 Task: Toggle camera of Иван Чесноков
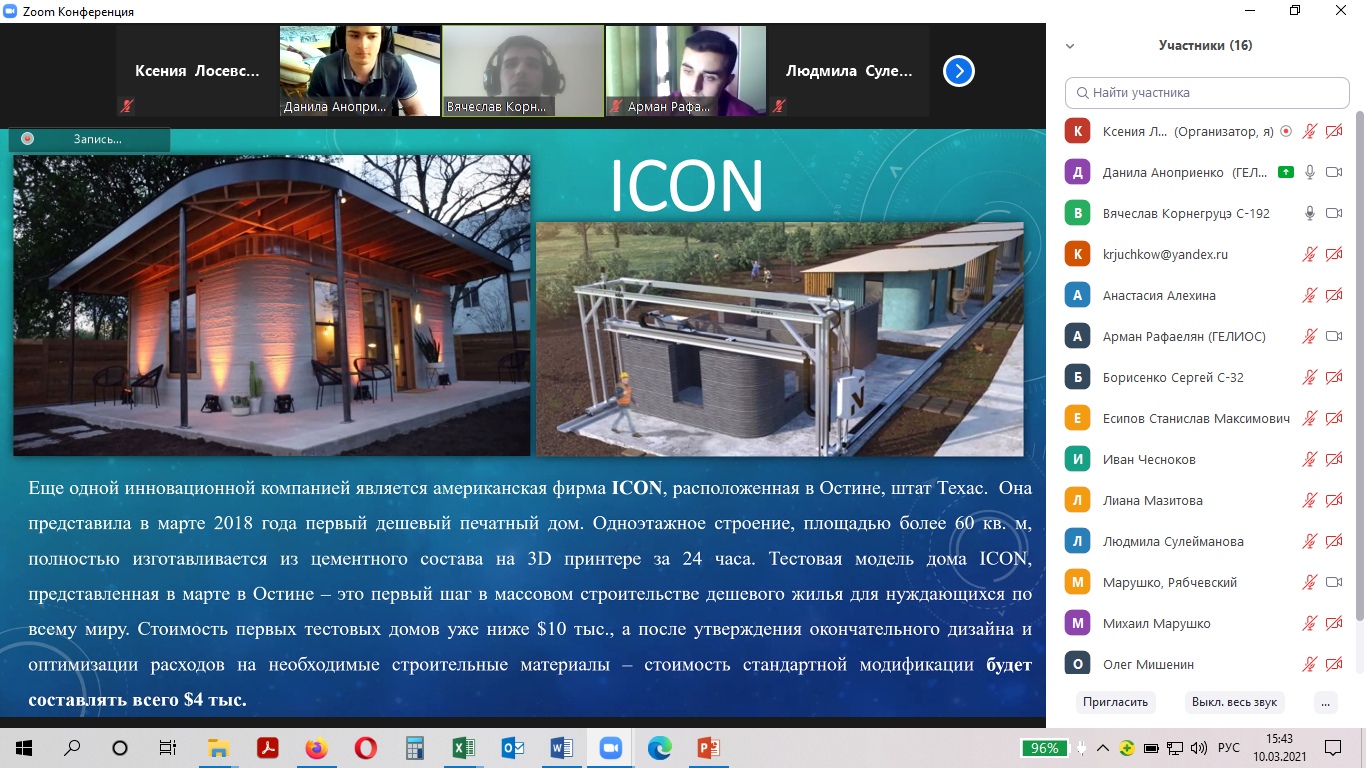(1333, 459)
